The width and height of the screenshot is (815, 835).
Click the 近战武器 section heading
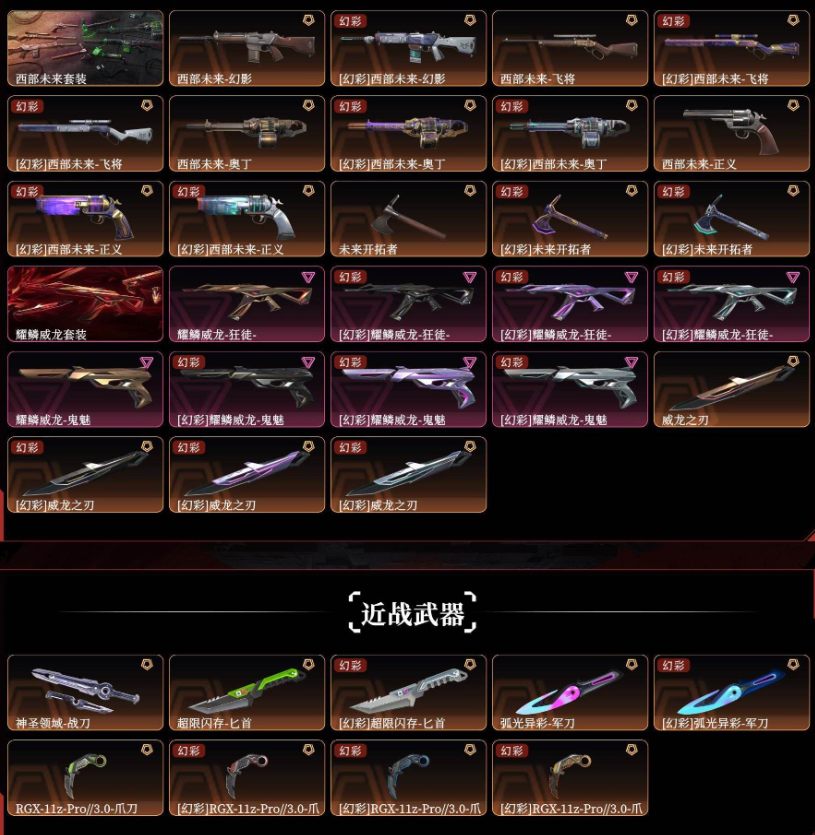[412, 613]
